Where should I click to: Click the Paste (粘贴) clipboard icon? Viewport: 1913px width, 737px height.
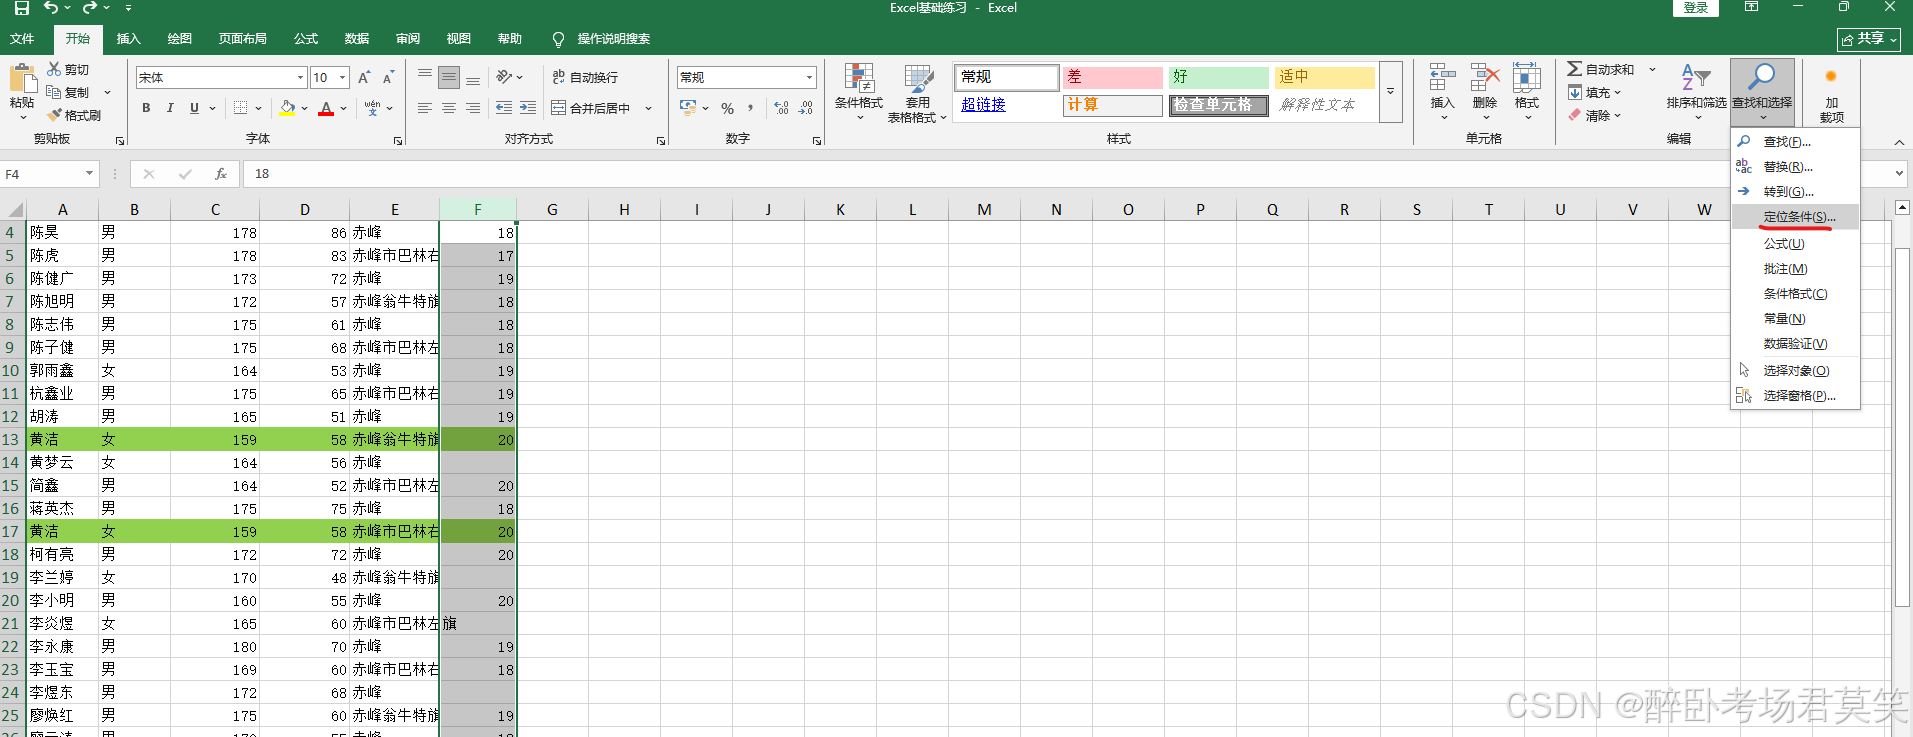click(x=22, y=80)
